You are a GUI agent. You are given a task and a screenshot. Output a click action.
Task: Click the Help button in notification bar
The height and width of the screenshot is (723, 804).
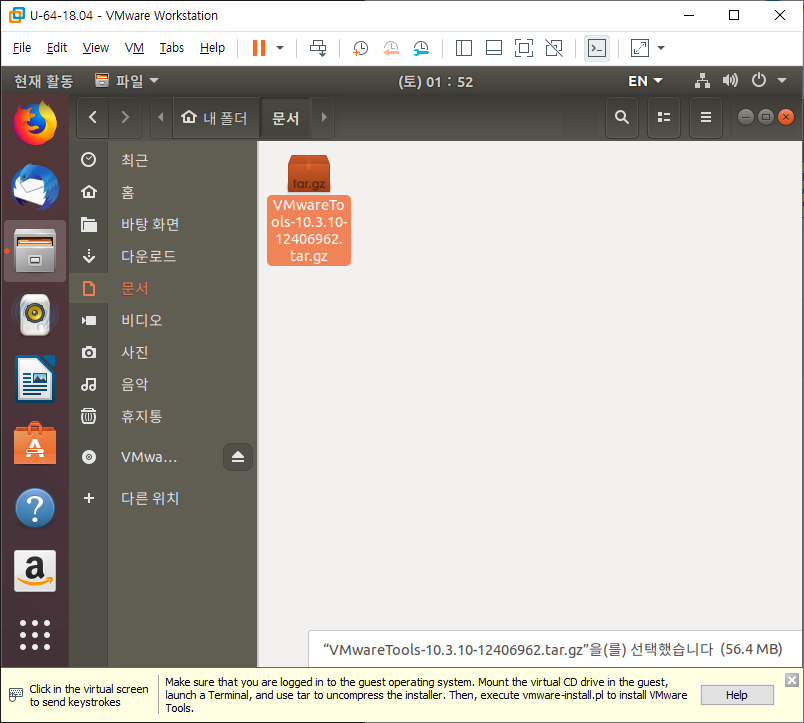(x=737, y=695)
